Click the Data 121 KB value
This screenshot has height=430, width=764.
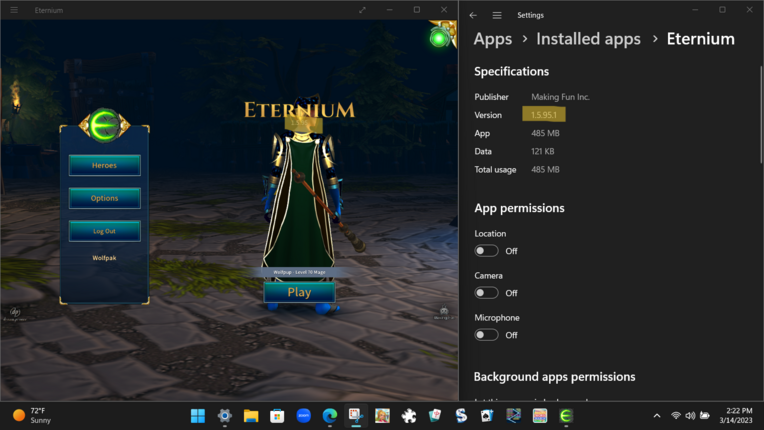tap(543, 151)
